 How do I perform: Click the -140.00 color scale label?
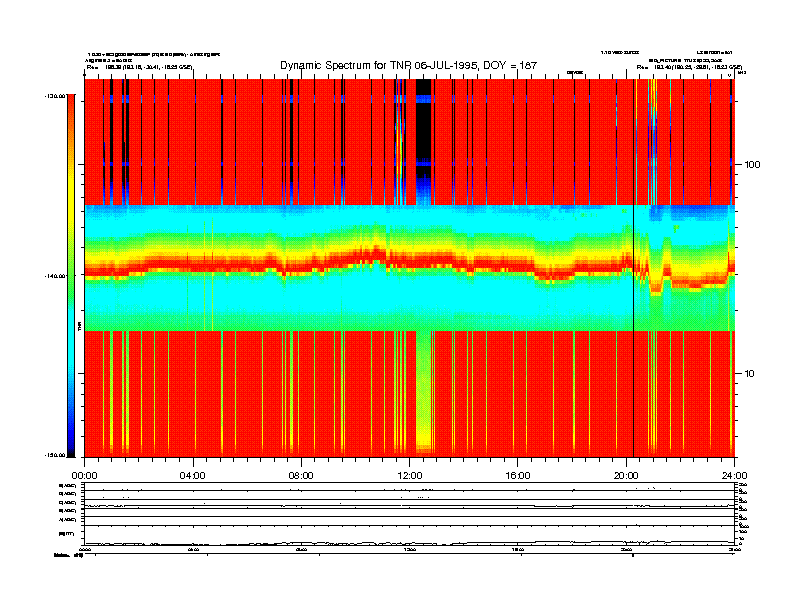55,276
